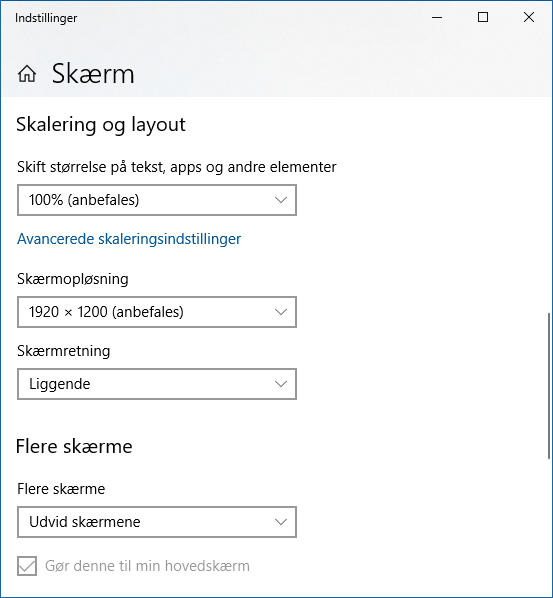Viewport: 553px width, 598px height.
Task: Click the chevron arrow on Udvid skærmene box
Action: 281,522
